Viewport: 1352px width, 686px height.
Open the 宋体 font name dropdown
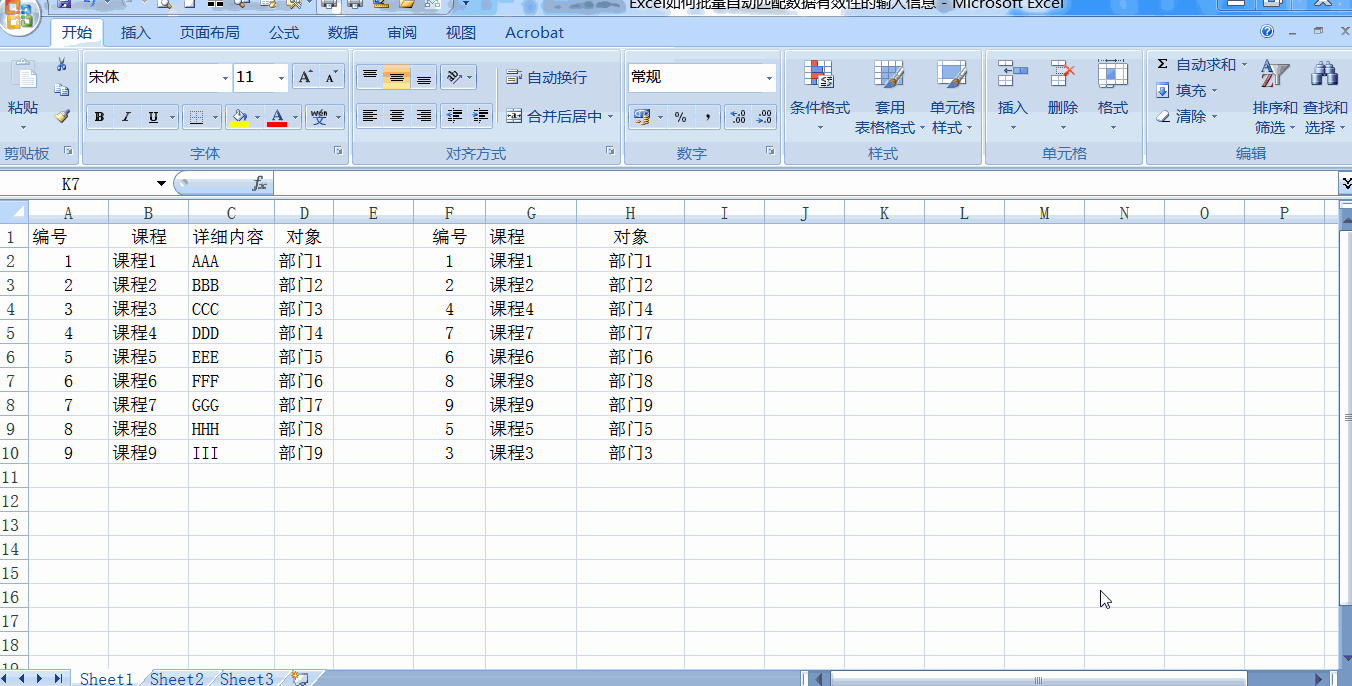(225, 78)
